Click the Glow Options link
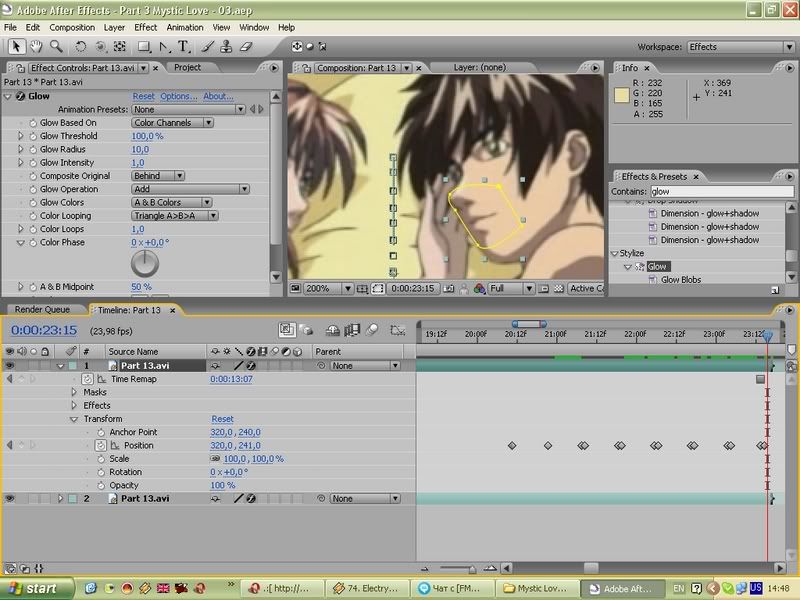This screenshot has height=600, width=800. tap(179, 96)
